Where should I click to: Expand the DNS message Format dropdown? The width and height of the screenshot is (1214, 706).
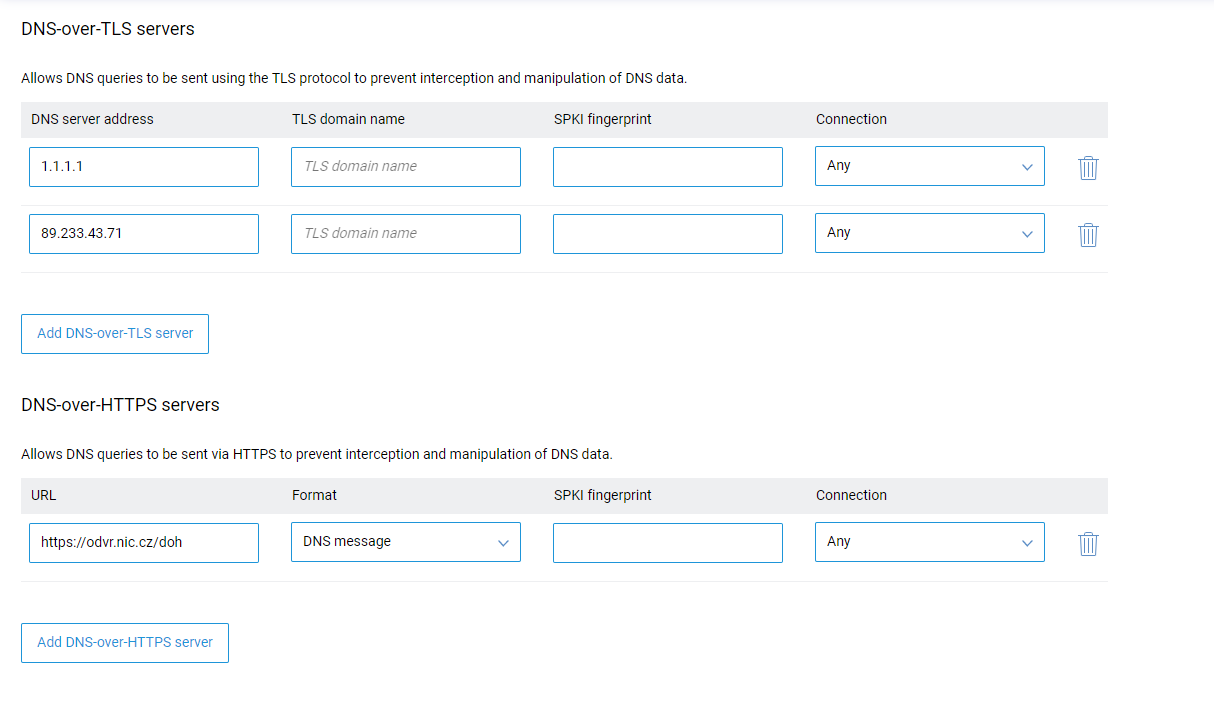406,542
